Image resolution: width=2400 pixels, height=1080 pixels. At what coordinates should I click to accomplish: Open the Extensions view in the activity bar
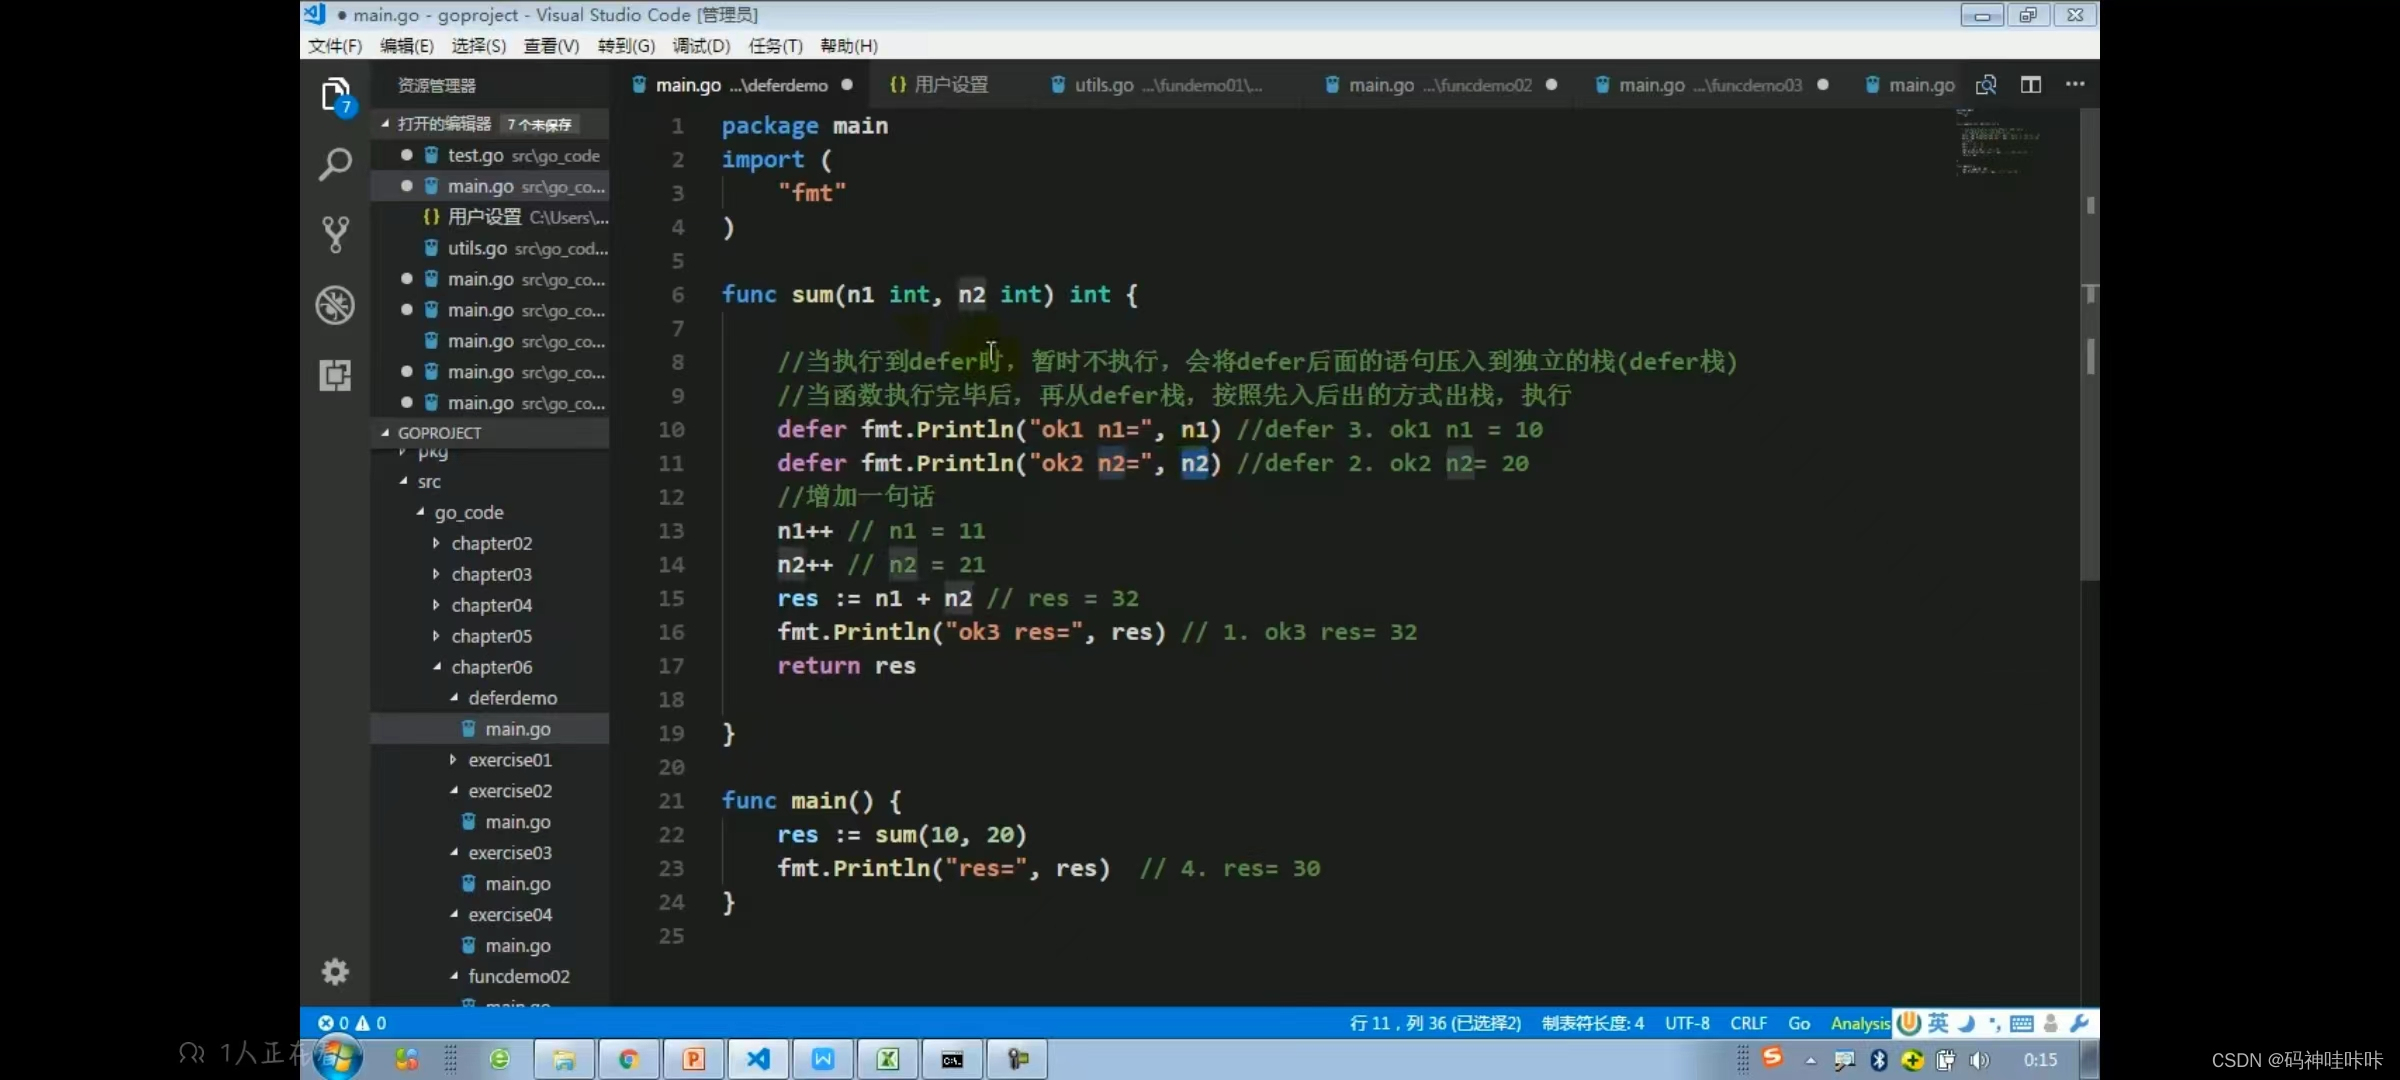[x=335, y=375]
